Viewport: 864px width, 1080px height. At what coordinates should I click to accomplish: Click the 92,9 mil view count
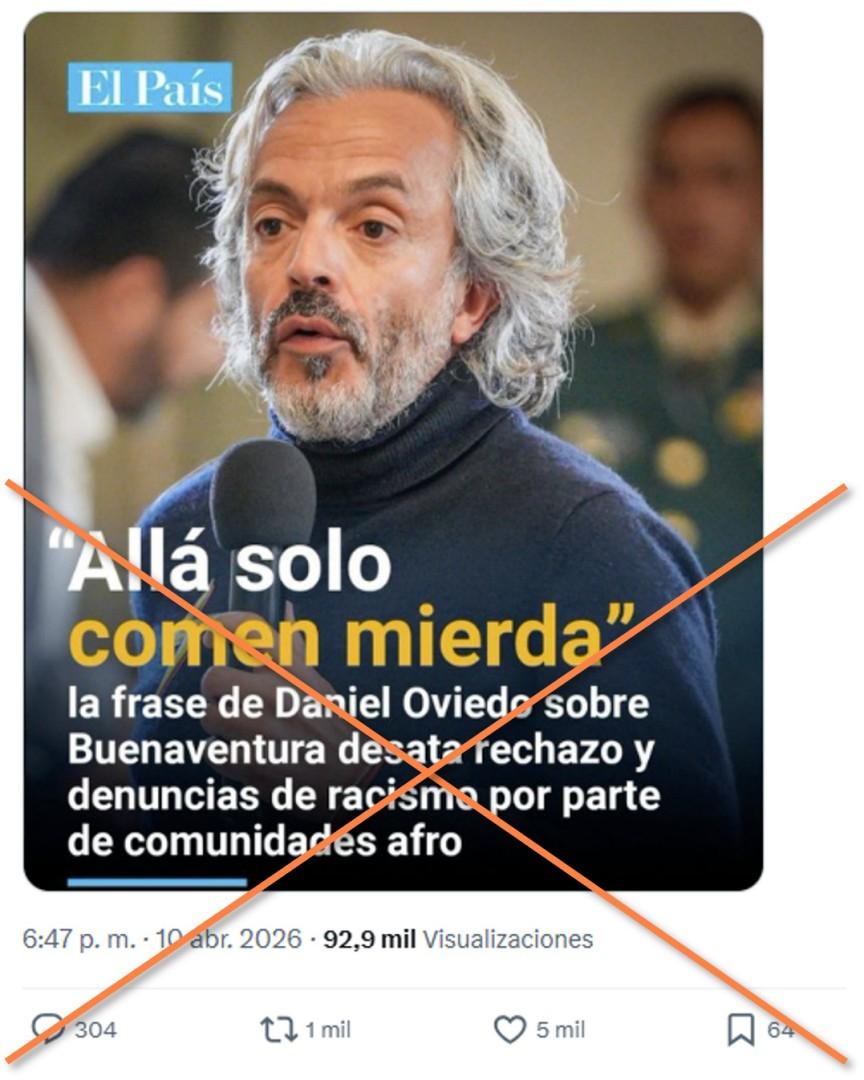click(369, 939)
